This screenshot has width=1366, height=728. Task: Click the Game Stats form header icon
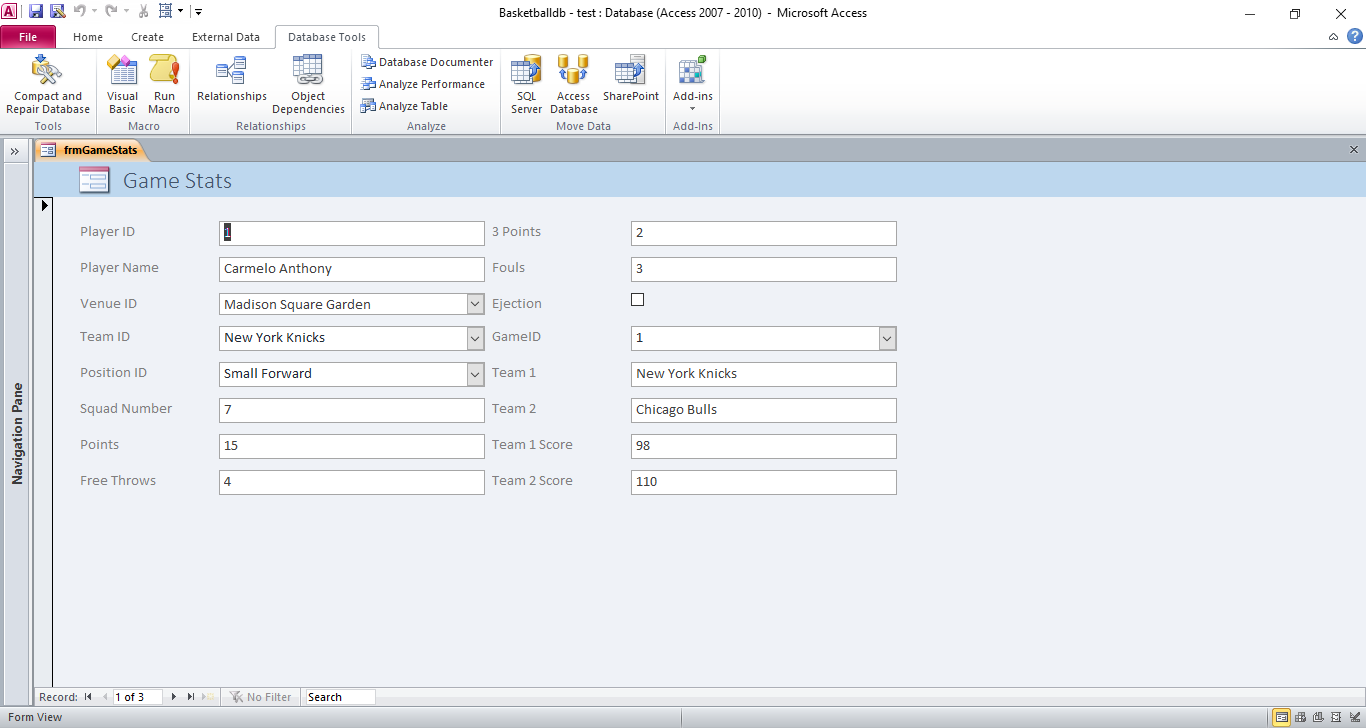click(94, 180)
